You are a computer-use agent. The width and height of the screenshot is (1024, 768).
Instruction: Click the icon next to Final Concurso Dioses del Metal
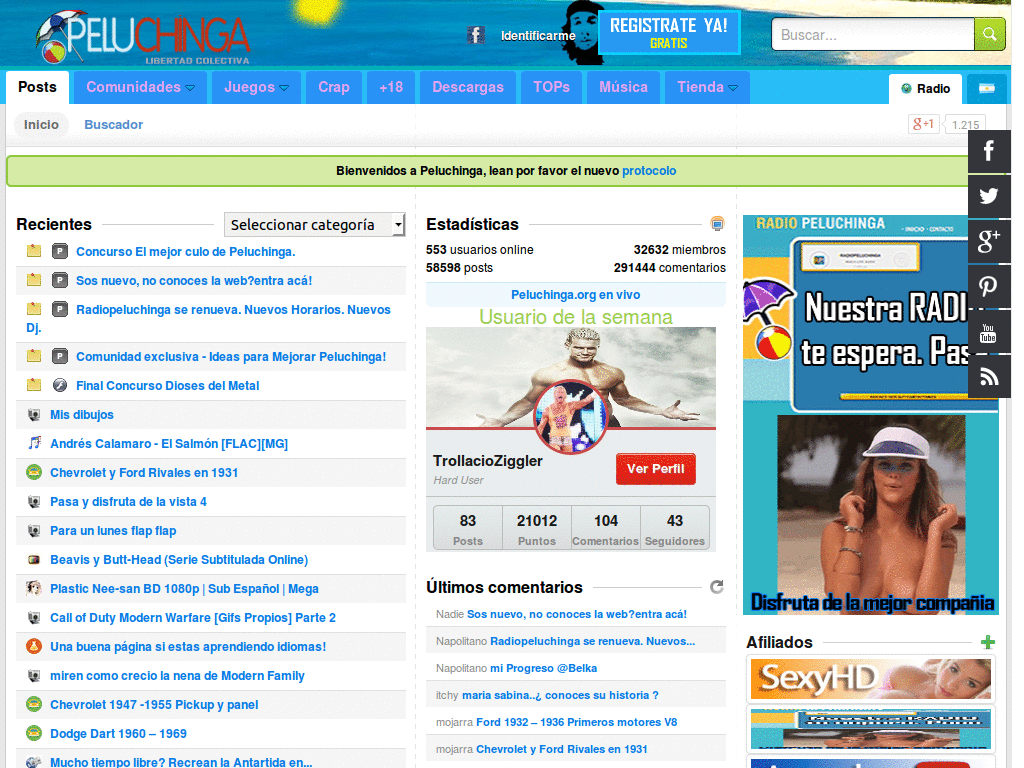point(60,385)
